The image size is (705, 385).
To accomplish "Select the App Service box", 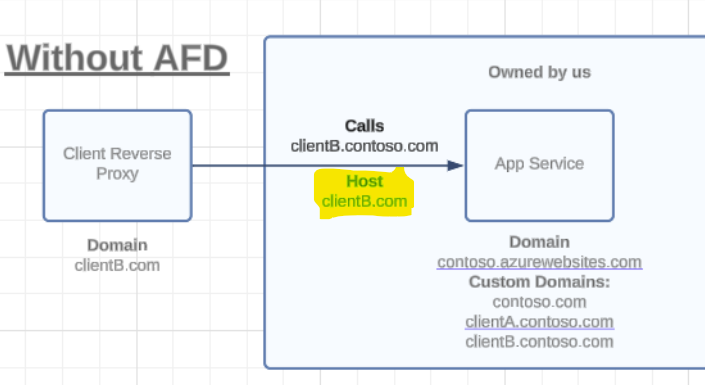I will click(540, 166).
